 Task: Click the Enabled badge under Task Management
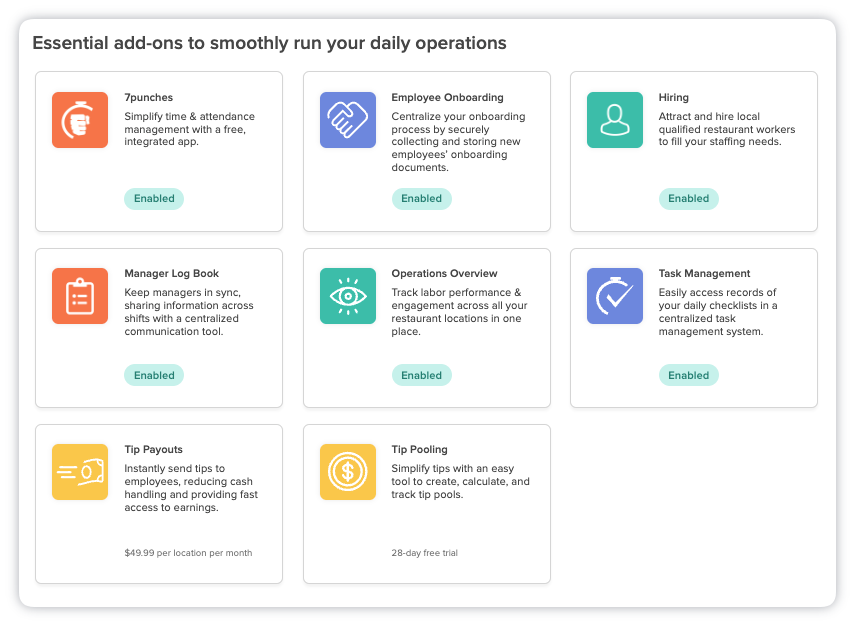tap(688, 376)
